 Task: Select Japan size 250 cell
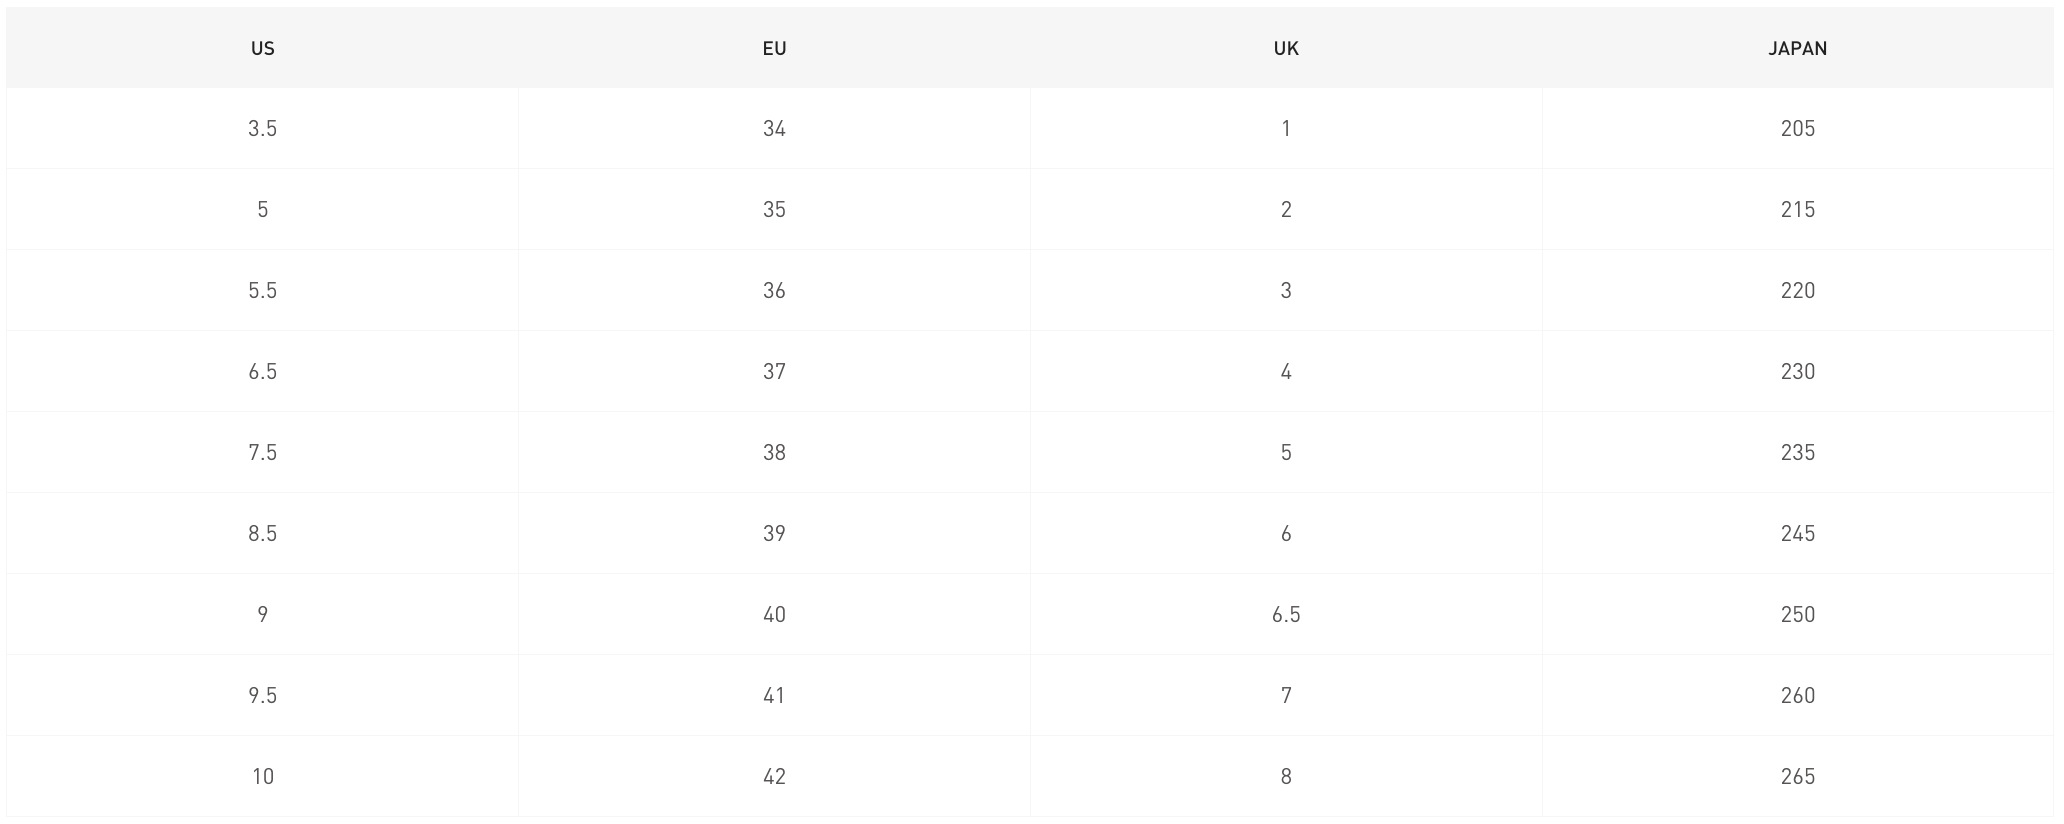tap(1798, 615)
